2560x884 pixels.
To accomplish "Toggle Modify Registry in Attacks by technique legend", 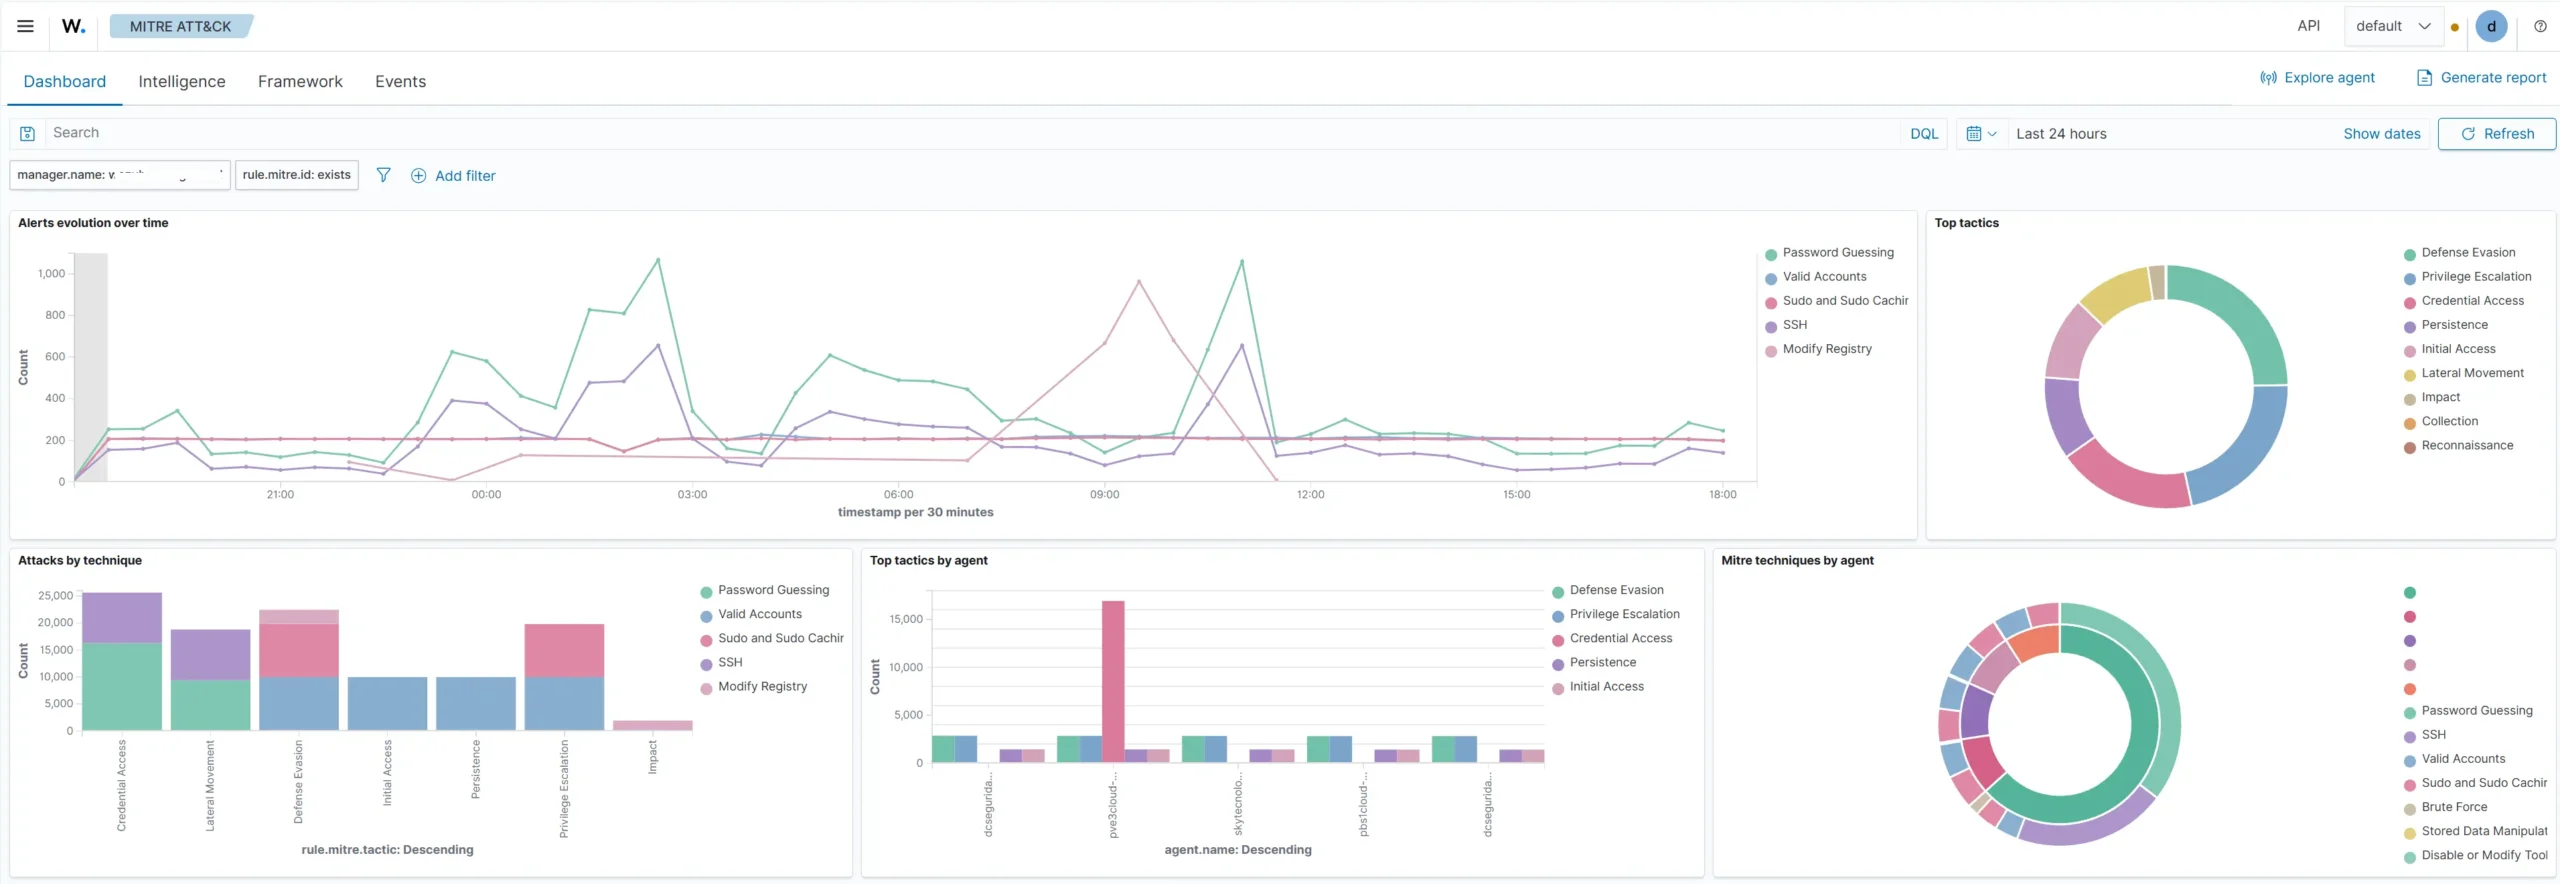I will click(x=762, y=686).
